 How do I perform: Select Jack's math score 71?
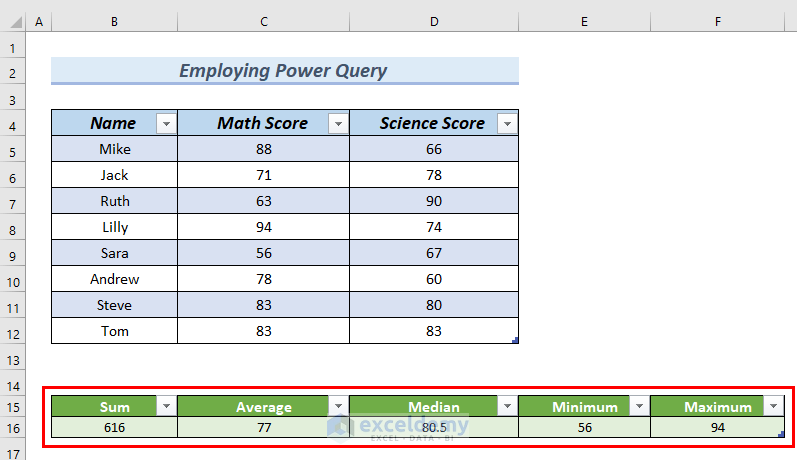[263, 175]
